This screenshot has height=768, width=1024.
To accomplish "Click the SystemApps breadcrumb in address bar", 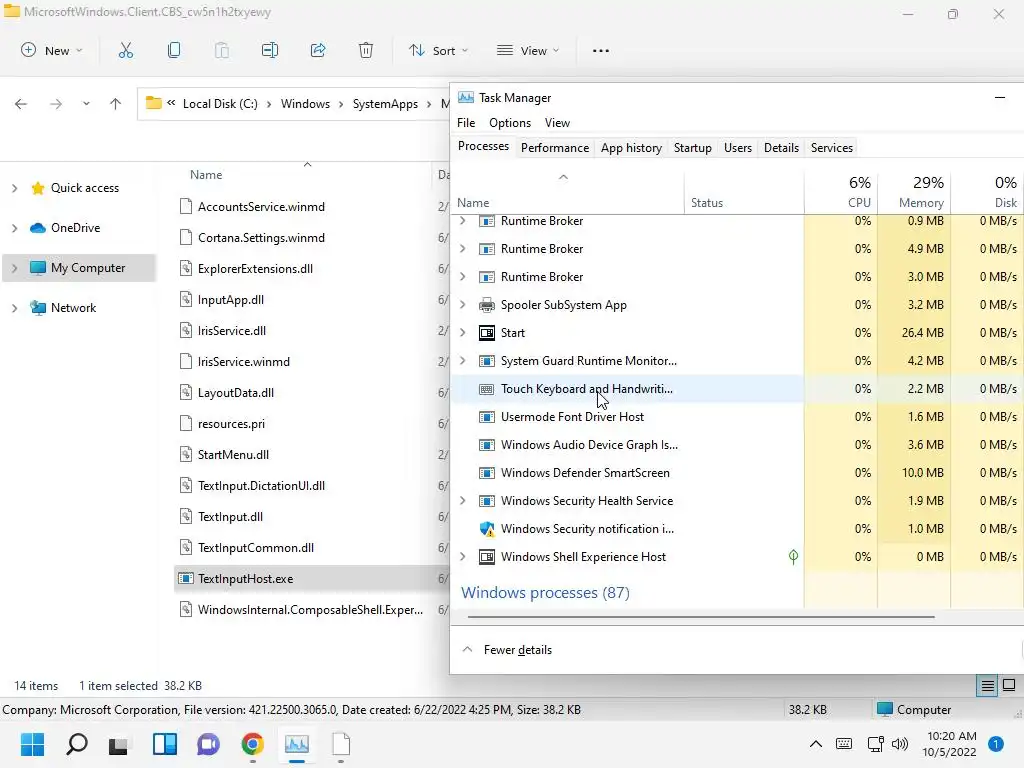I will 385,104.
